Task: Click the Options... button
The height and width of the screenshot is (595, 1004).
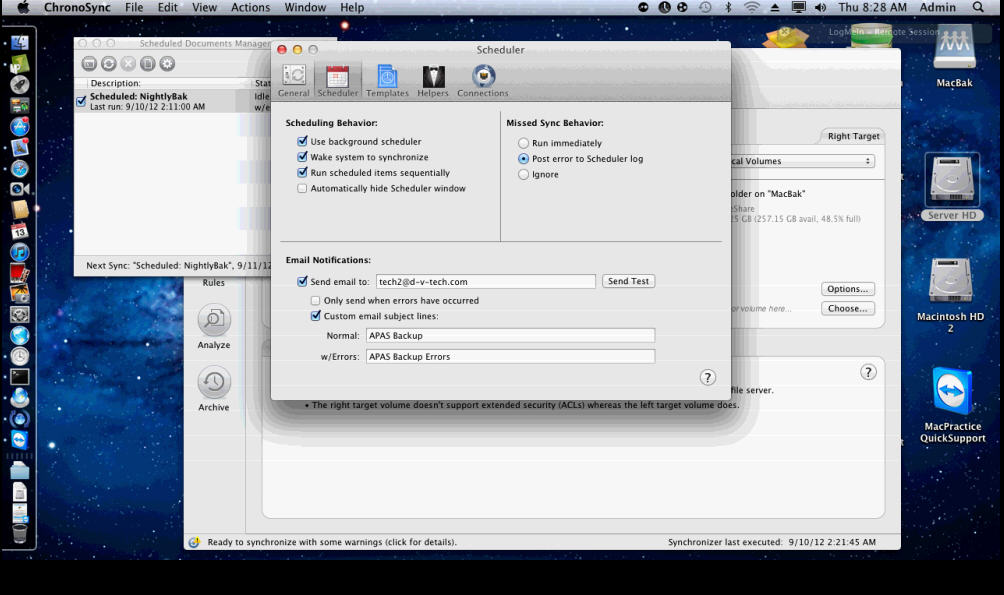Action: tap(848, 289)
